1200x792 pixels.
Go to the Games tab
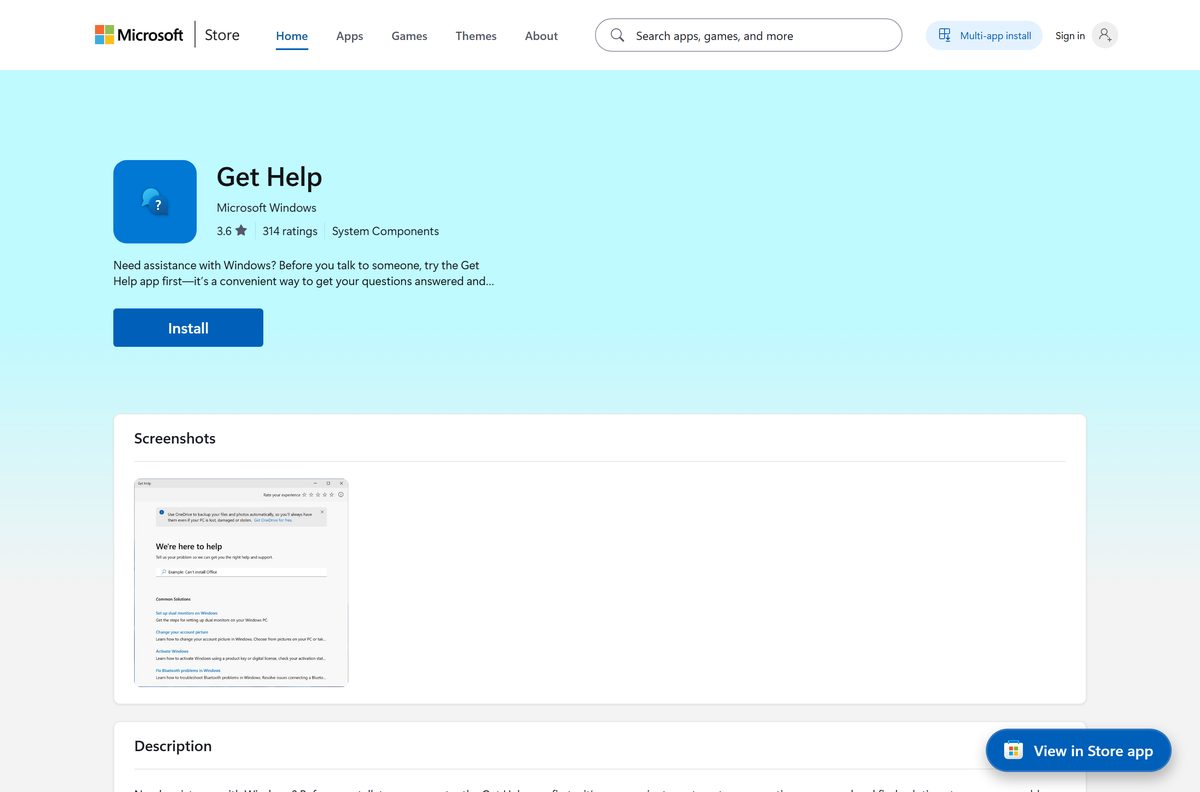point(409,36)
